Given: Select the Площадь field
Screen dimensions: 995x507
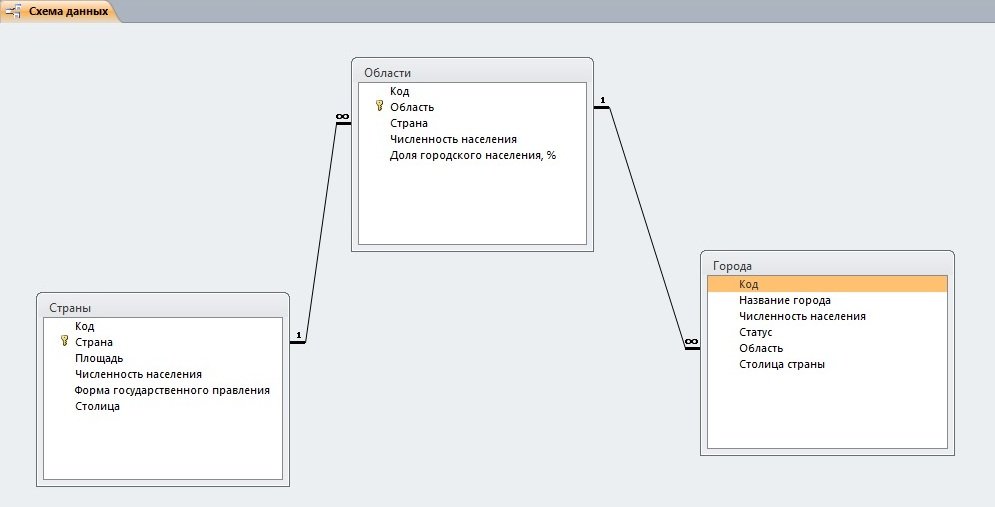Looking at the screenshot, I should pos(99,358).
